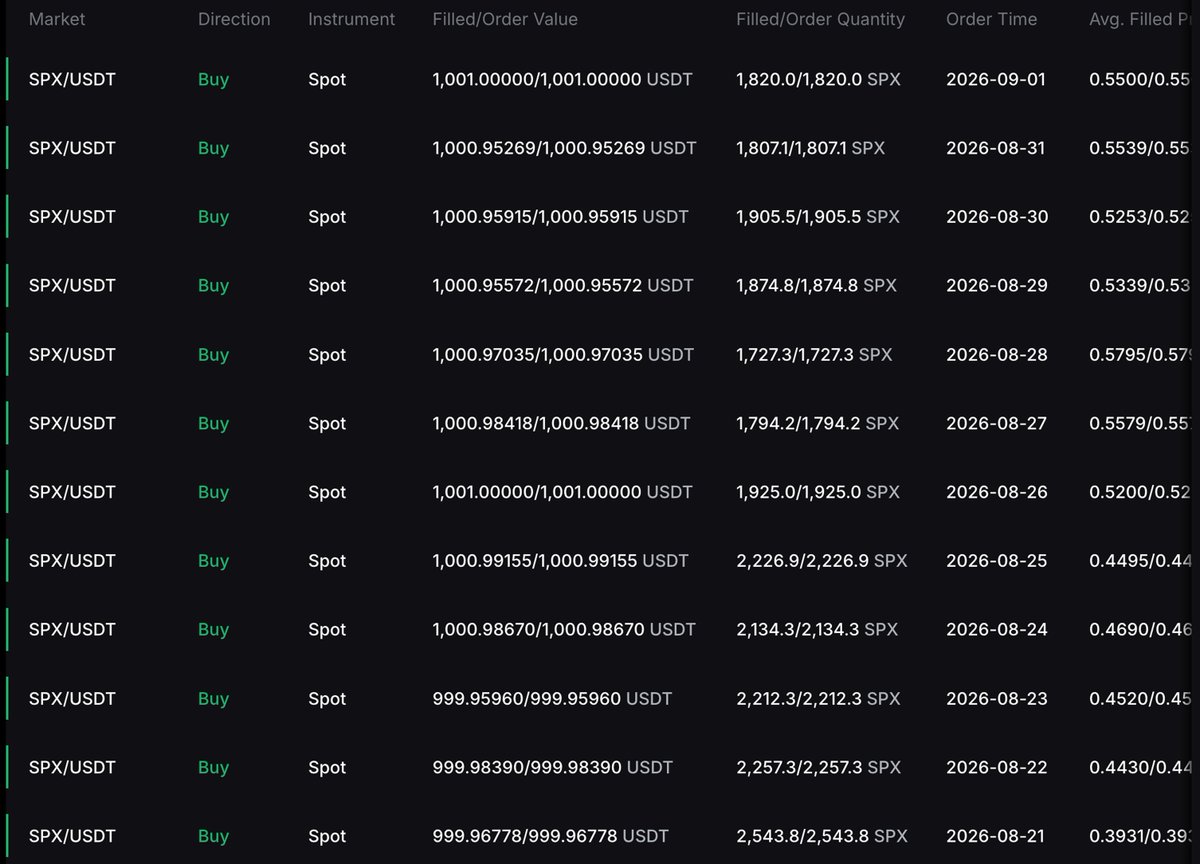The height and width of the screenshot is (864, 1200).
Task: Click the order time 2026-08-30
Action: [997, 217]
